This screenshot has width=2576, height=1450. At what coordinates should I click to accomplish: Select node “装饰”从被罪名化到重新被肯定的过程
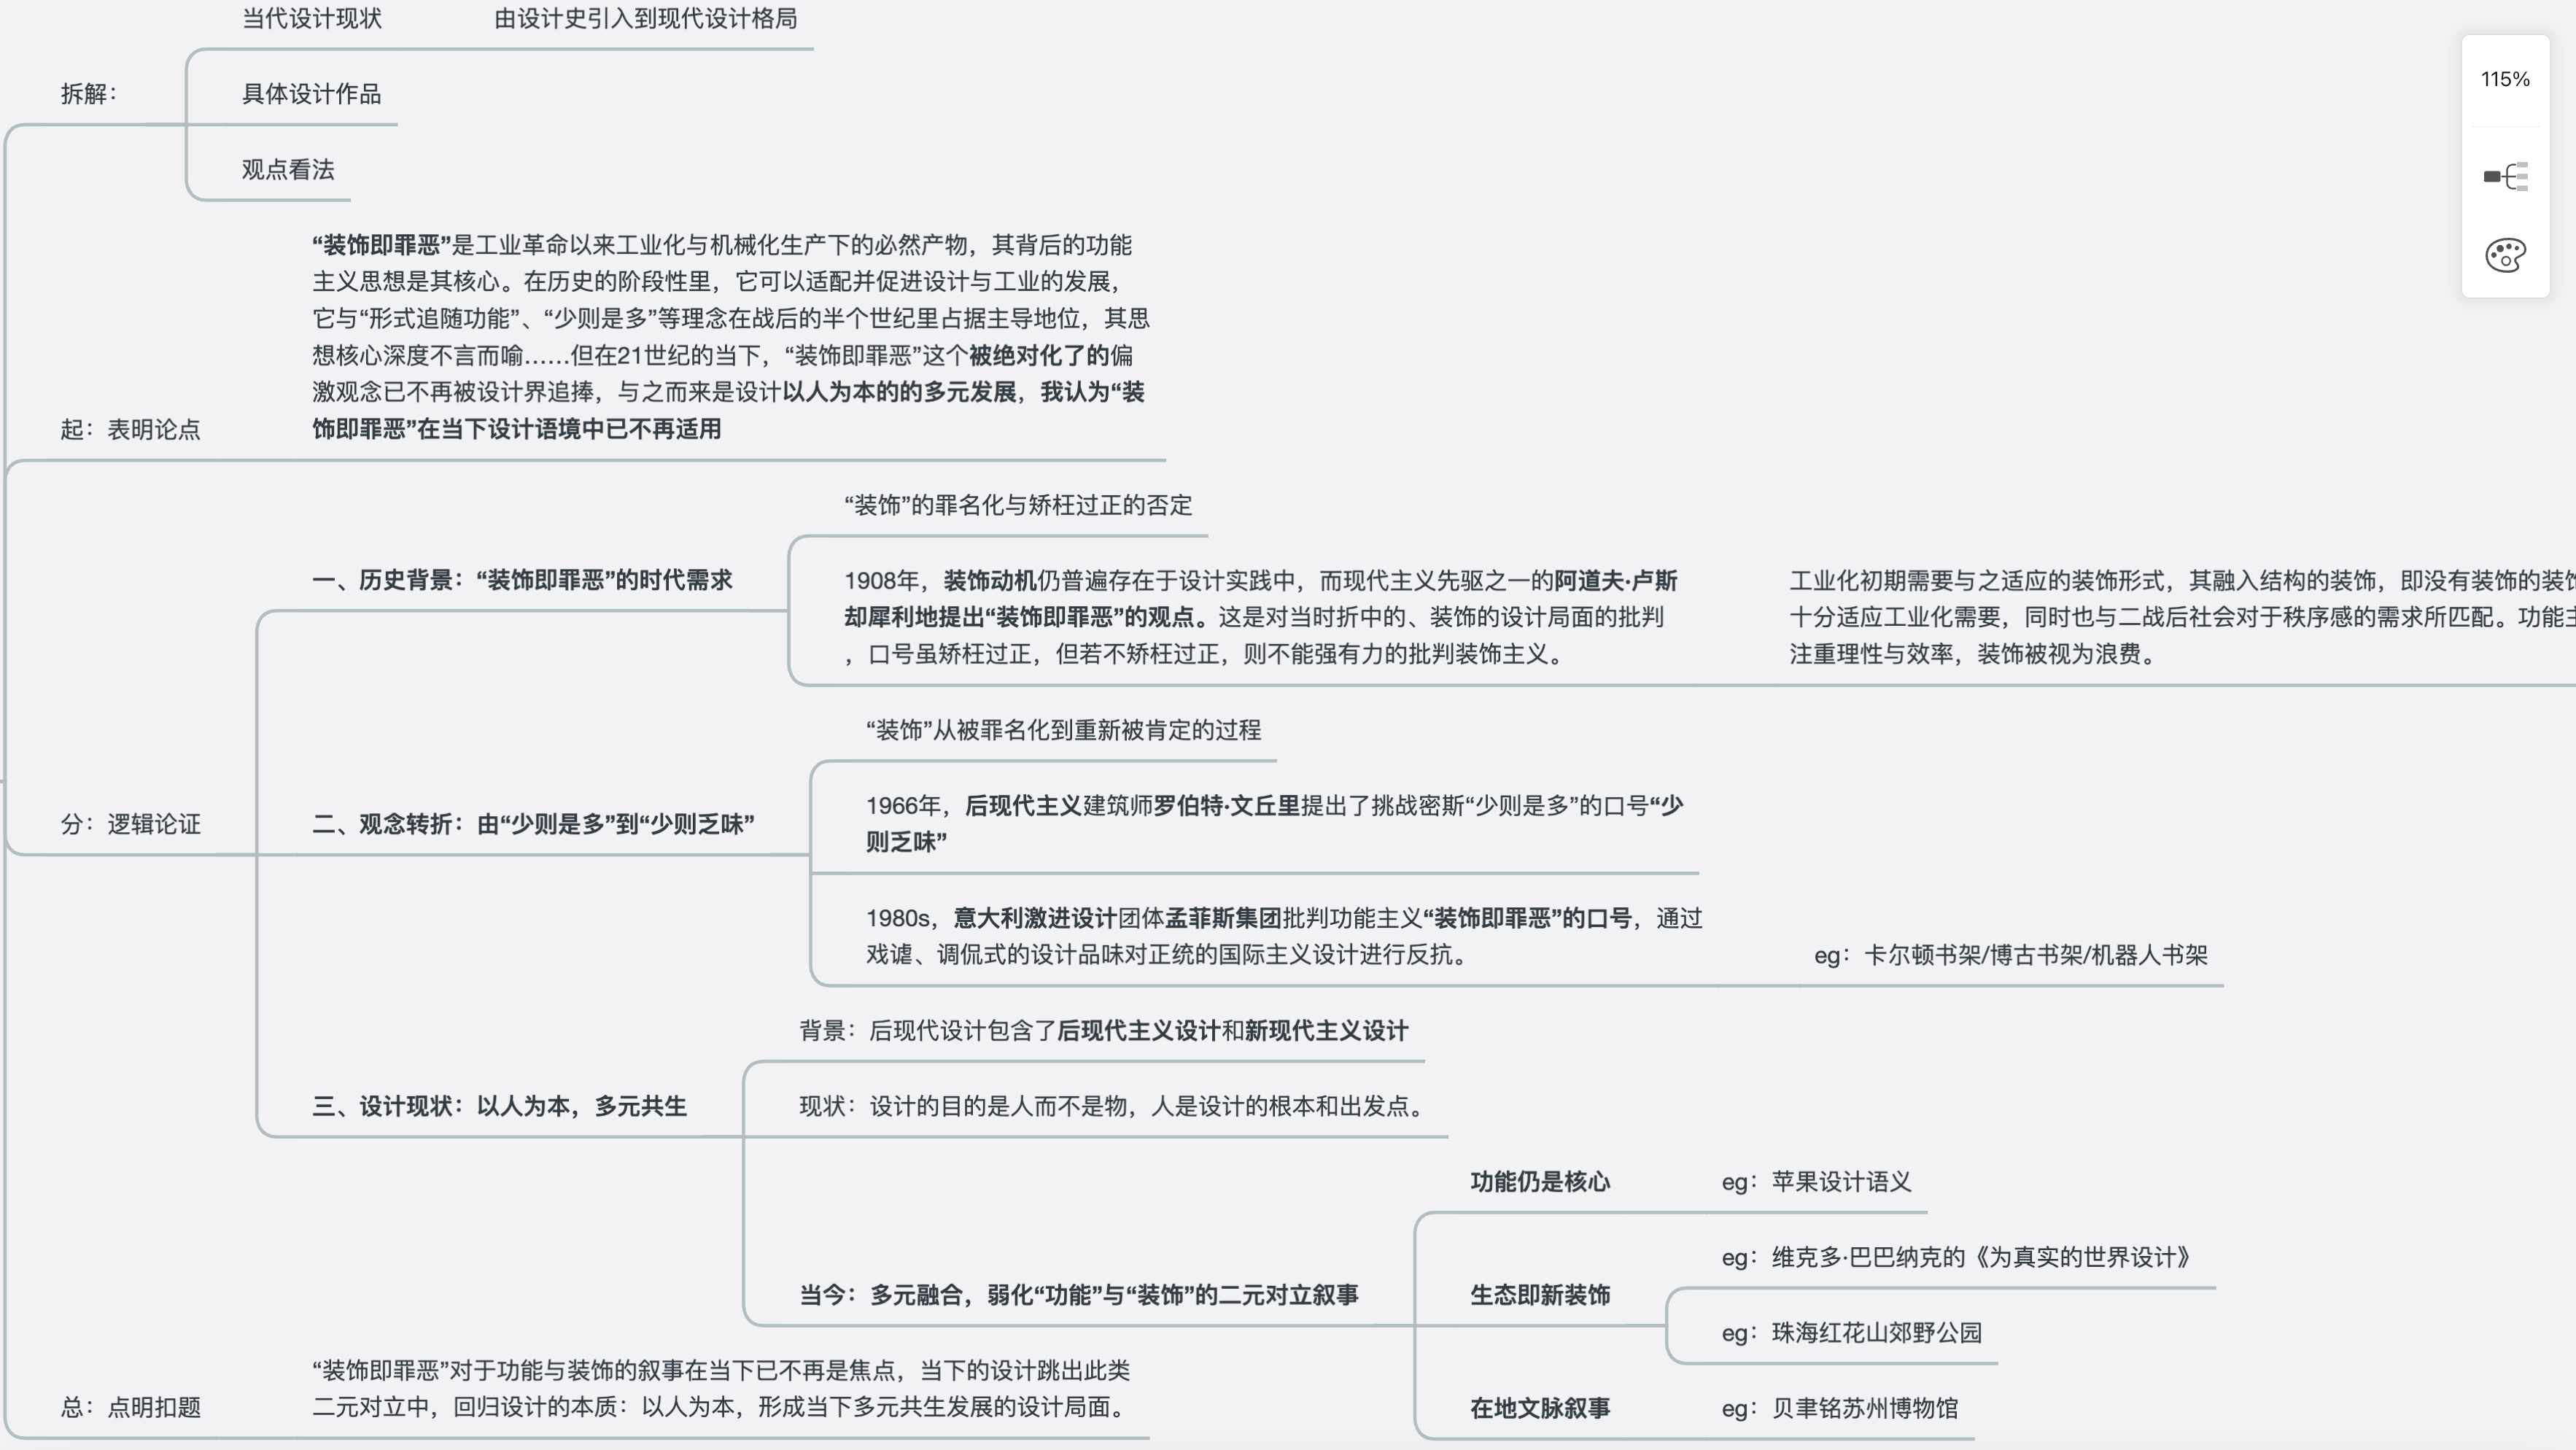point(1063,730)
